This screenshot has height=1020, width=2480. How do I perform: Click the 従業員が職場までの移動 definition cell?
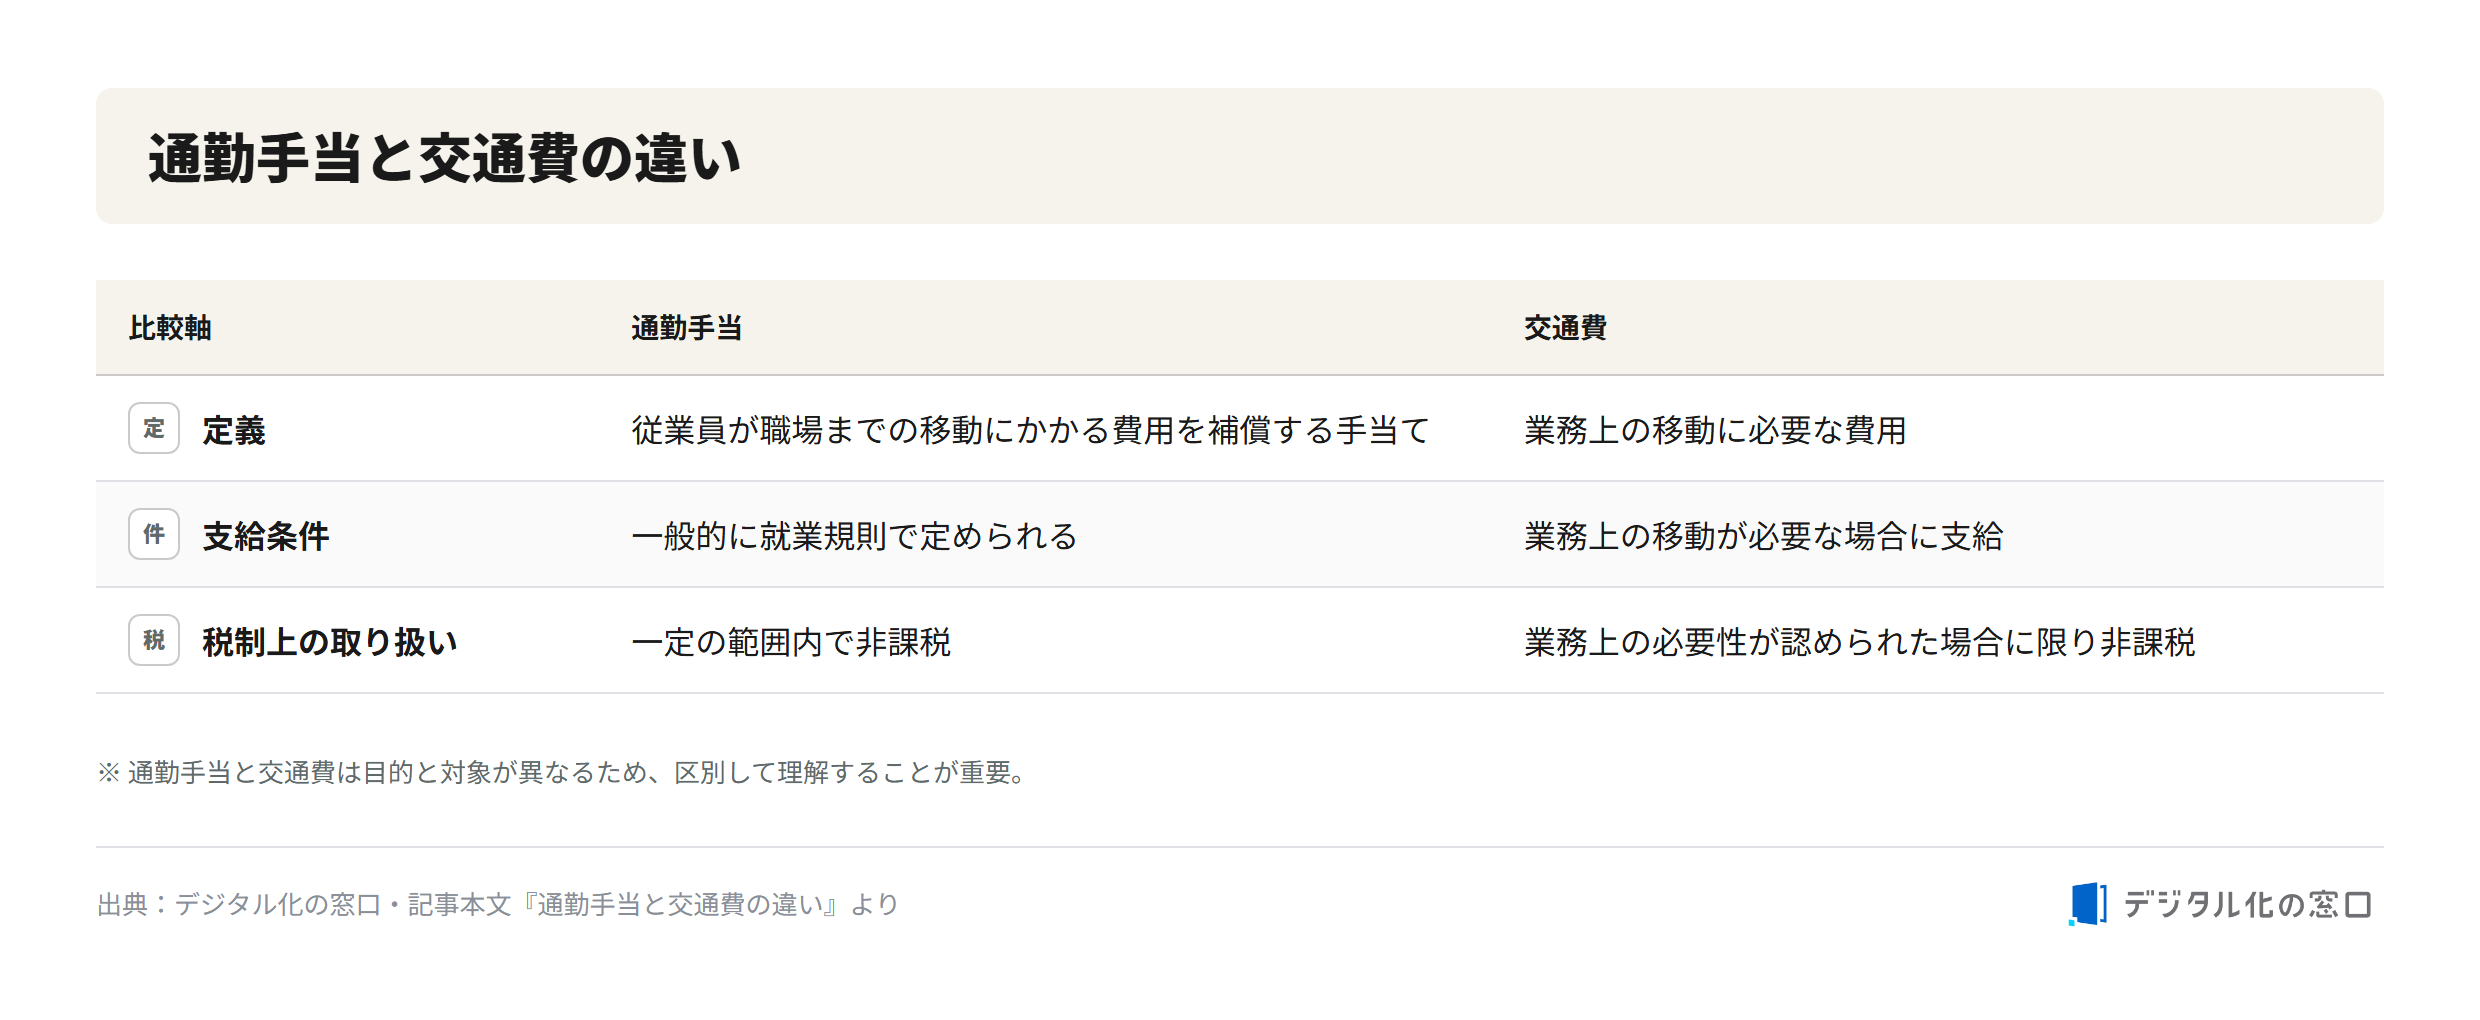tap(1031, 430)
